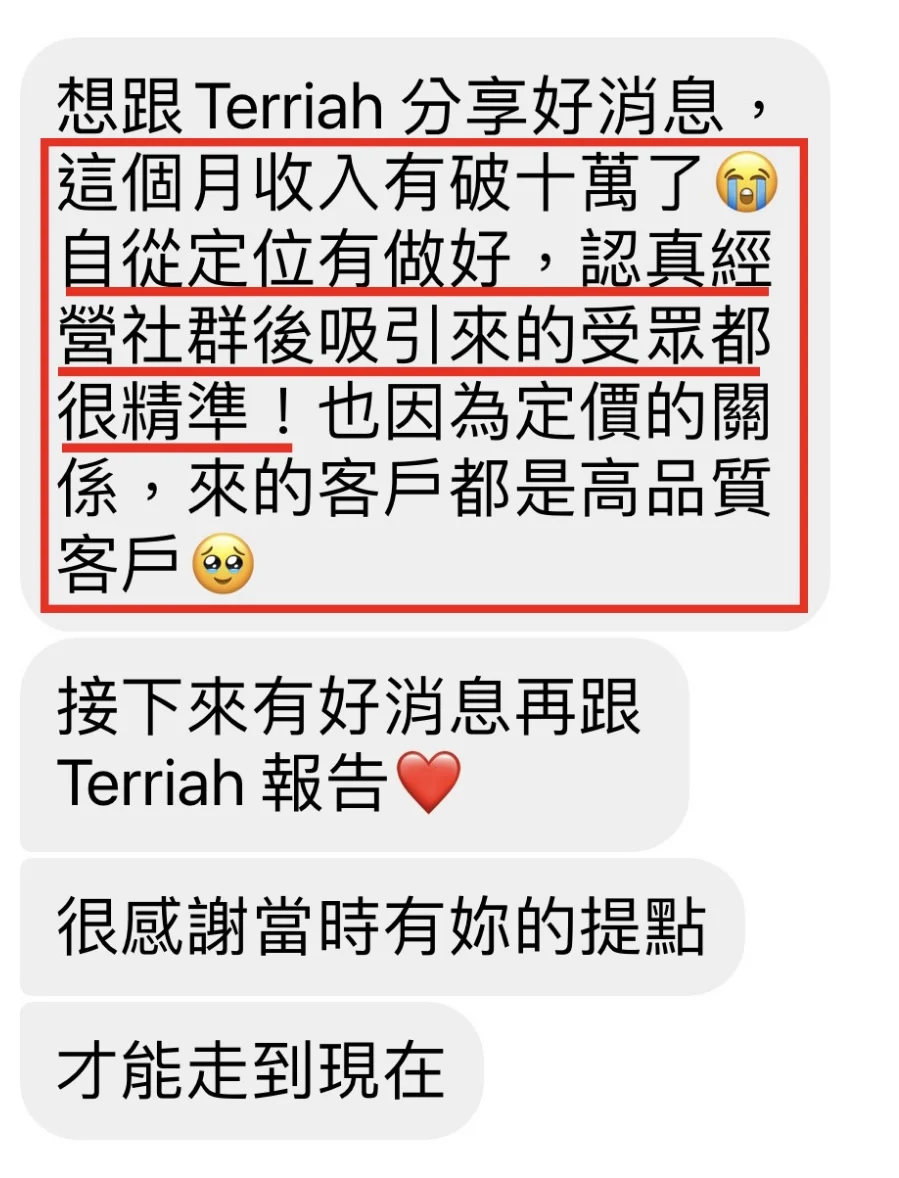Click the red heart emoji
Screen dimensions: 899x1178
(x=427, y=781)
